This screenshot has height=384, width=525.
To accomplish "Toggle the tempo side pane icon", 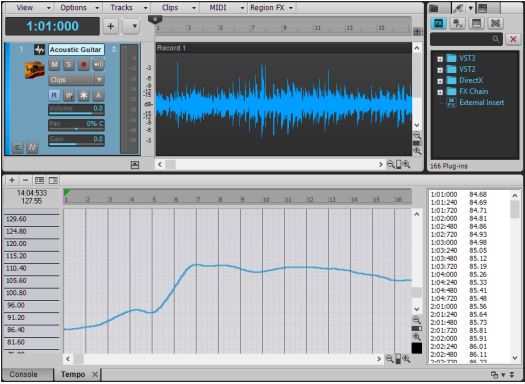I will click(x=53, y=180).
